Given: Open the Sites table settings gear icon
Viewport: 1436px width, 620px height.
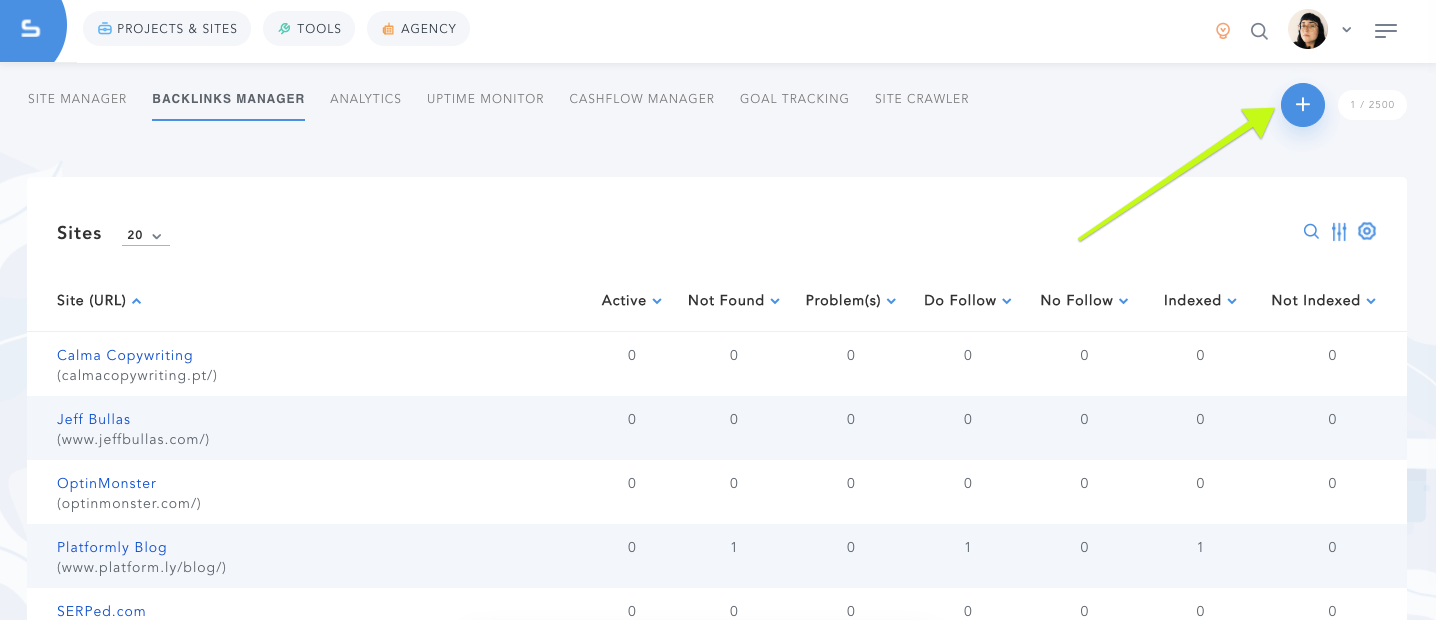Looking at the screenshot, I should (1367, 231).
